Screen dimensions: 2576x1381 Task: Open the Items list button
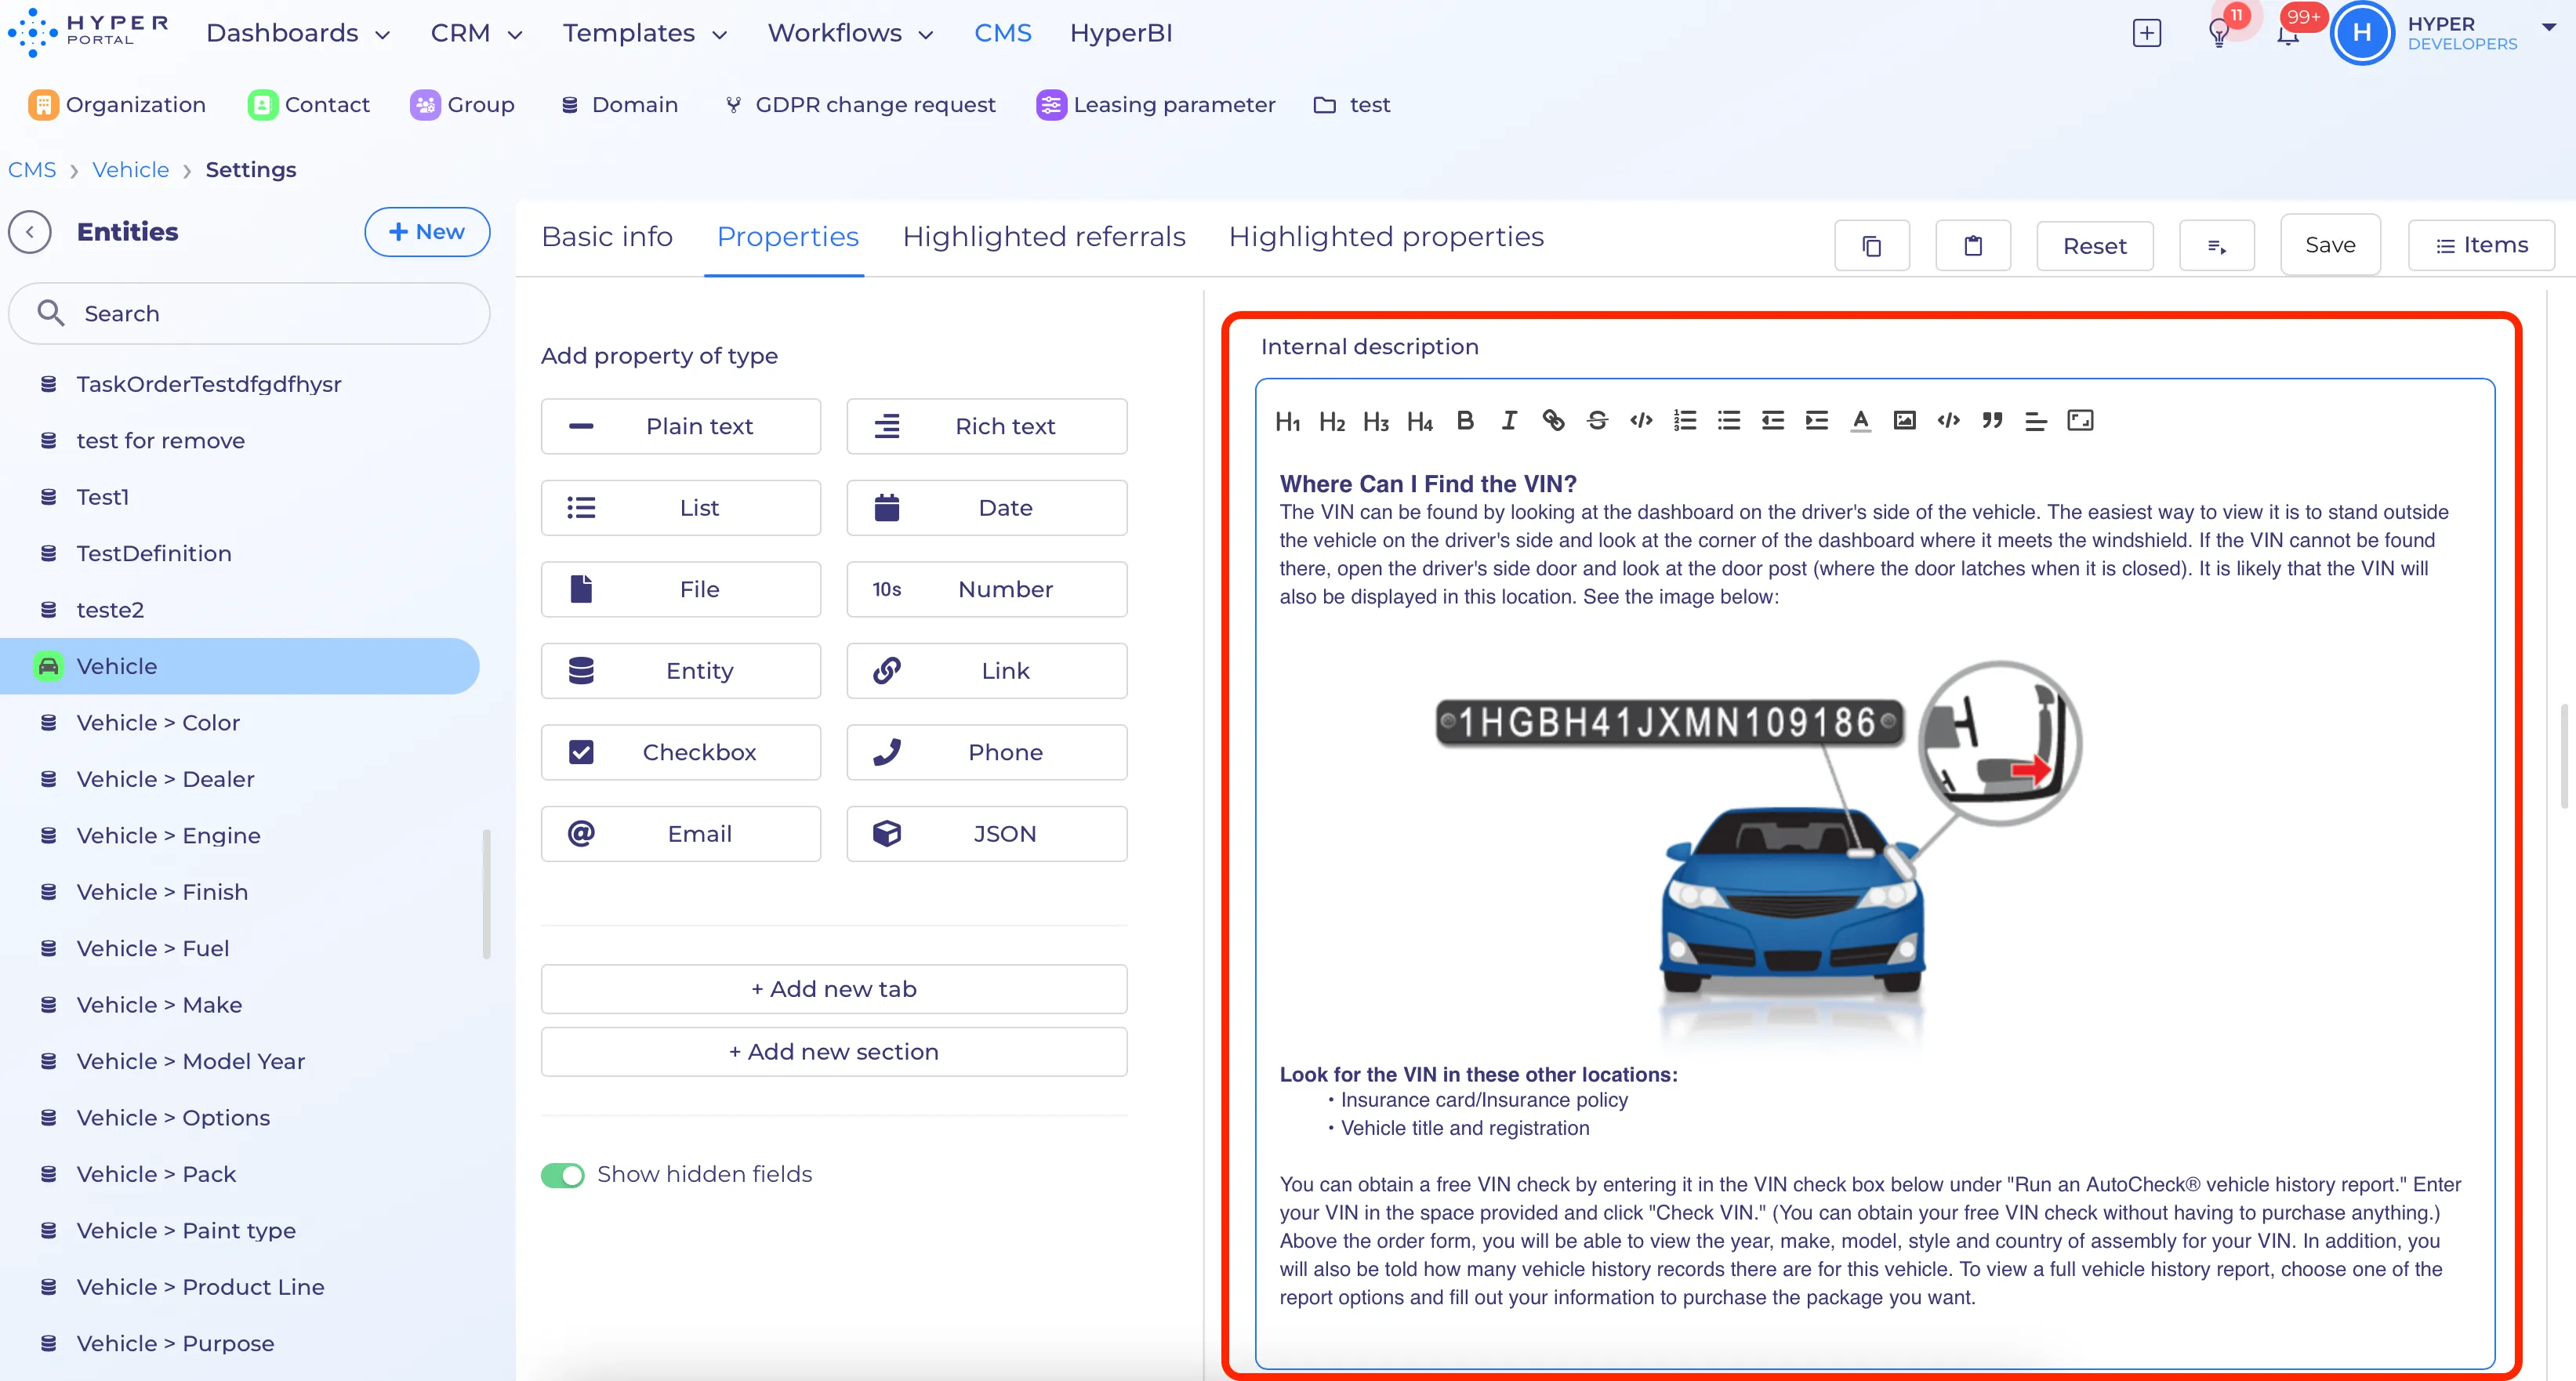click(x=2482, y=245)
